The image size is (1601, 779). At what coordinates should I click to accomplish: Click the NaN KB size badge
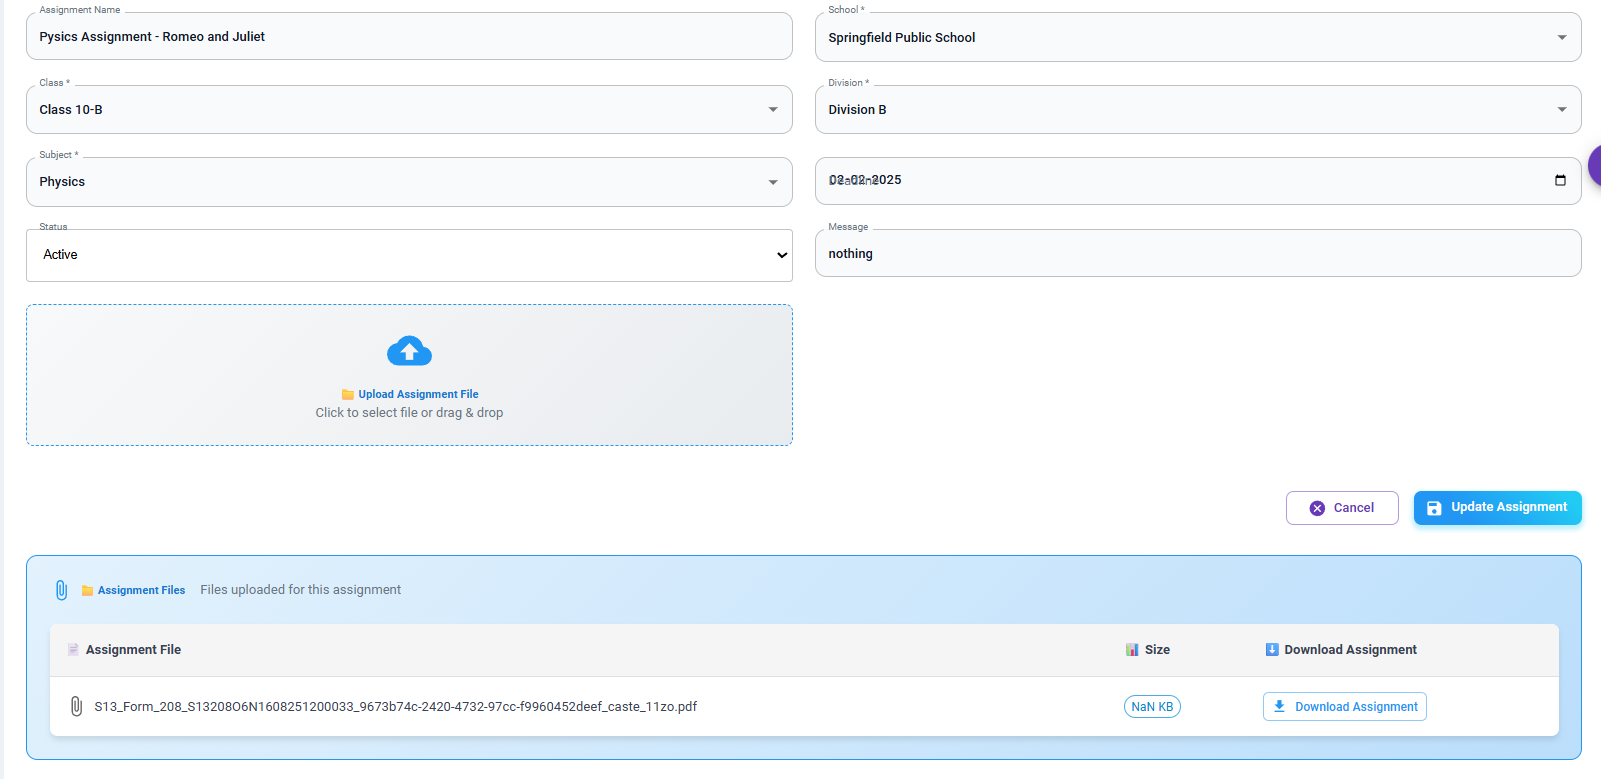tap(1152, 707)
